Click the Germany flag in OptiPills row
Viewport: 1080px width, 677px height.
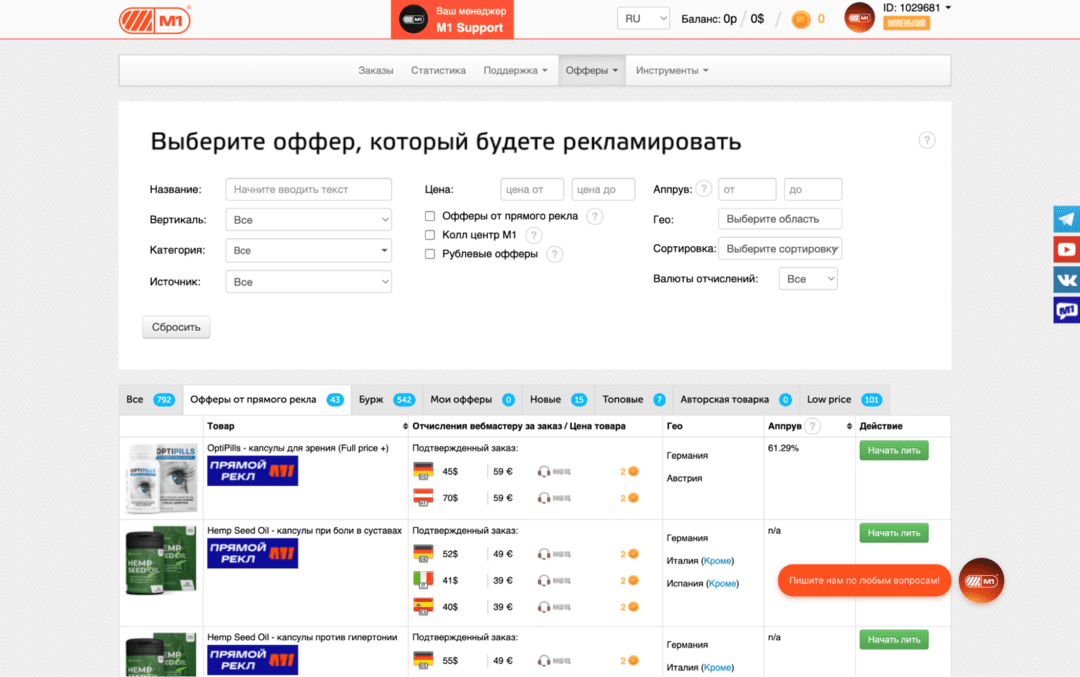pos(423,472)
